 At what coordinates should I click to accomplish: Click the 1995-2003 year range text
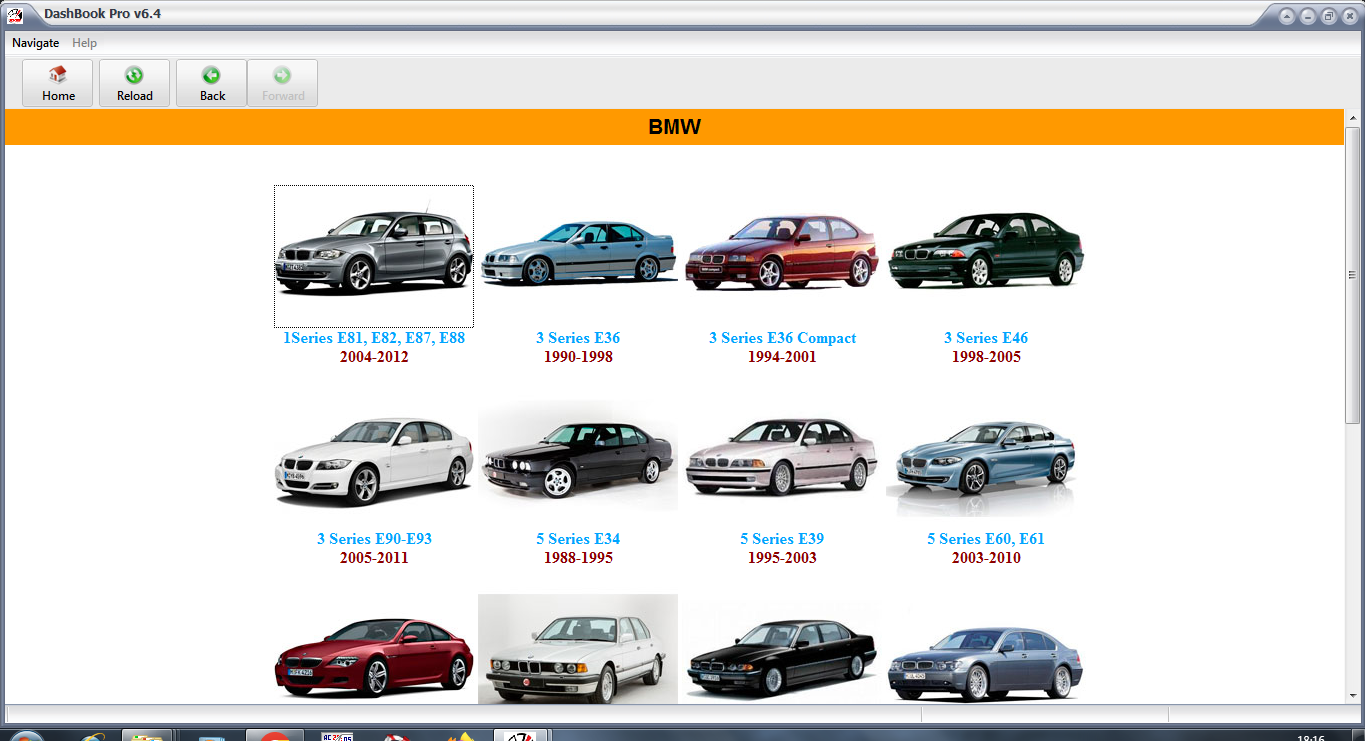point(782,558)
